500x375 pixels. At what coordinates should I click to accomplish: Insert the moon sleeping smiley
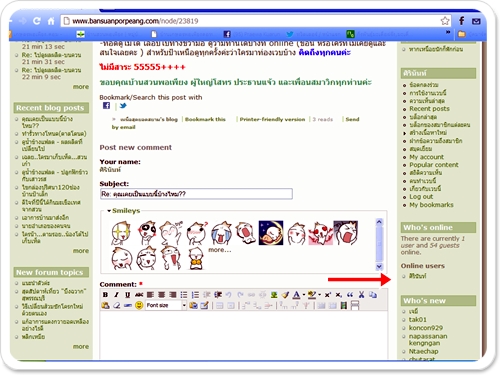click(271, 233)
